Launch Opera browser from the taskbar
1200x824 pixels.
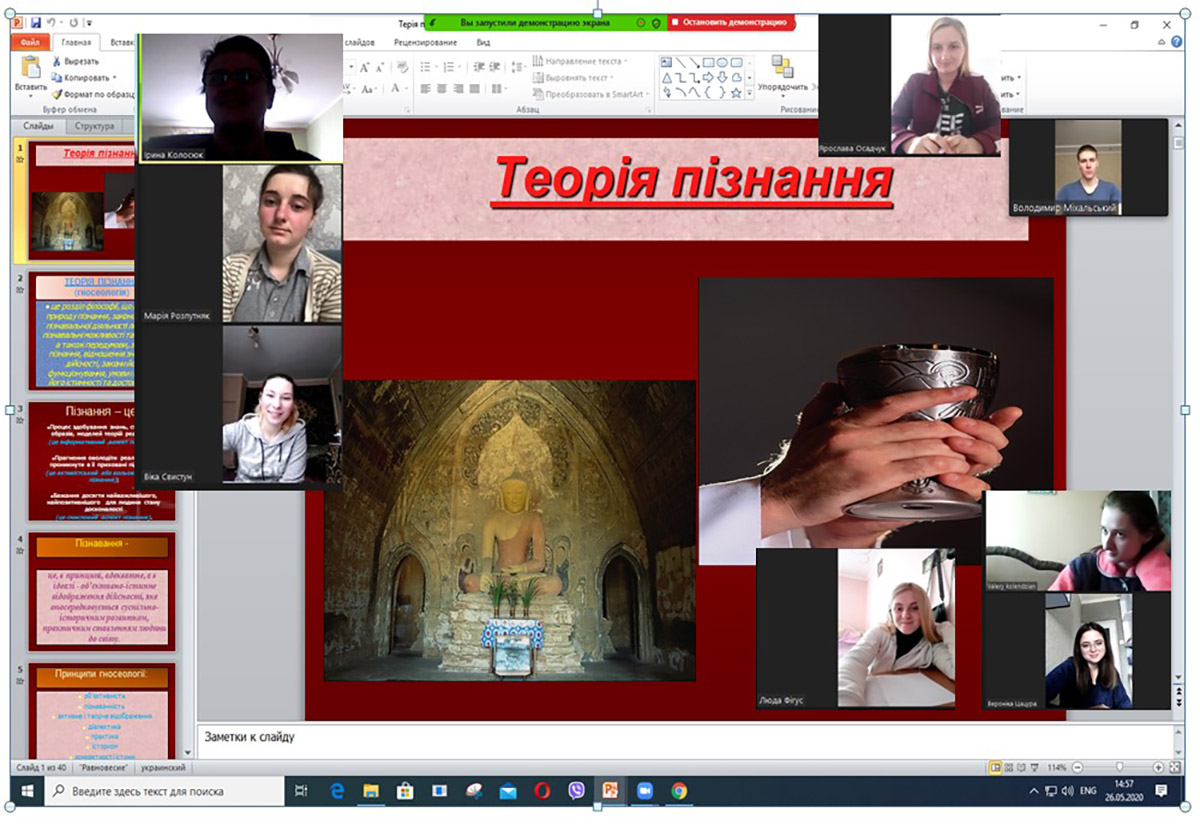click(x=542, y=791)
